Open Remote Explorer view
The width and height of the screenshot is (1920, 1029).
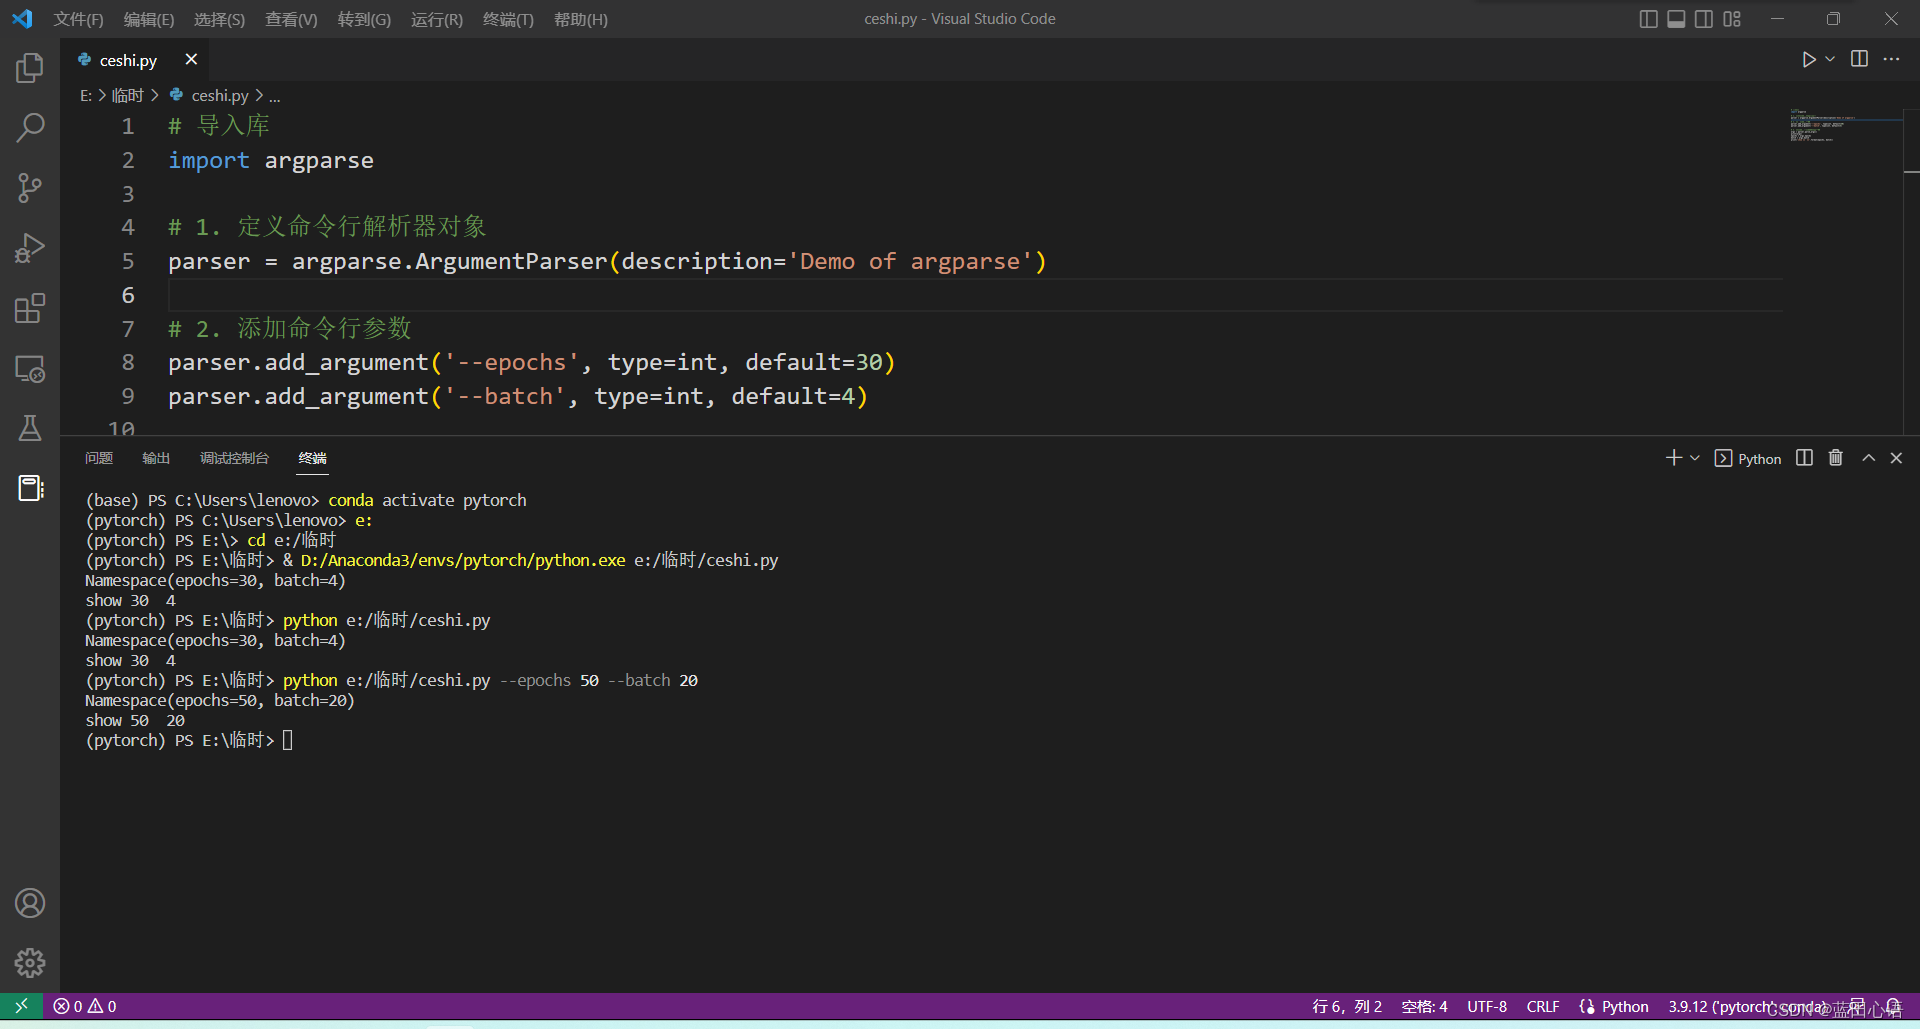(x=30, y=368)
